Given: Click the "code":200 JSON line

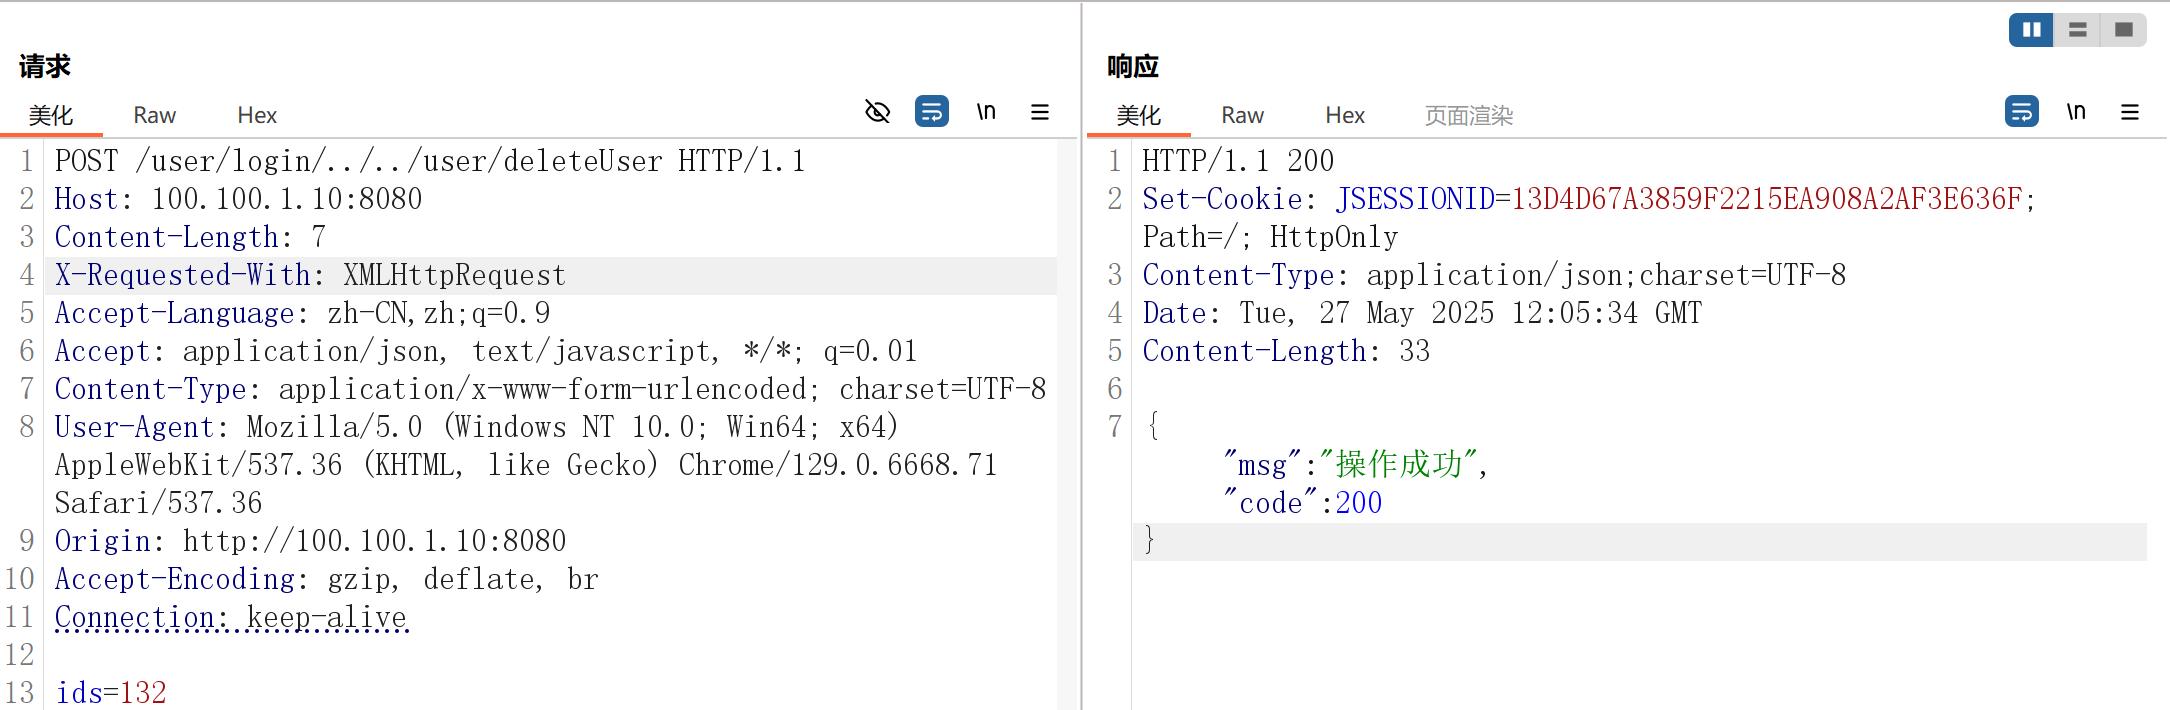Looking at the screenshot, I should click(x=1302, y=502).
